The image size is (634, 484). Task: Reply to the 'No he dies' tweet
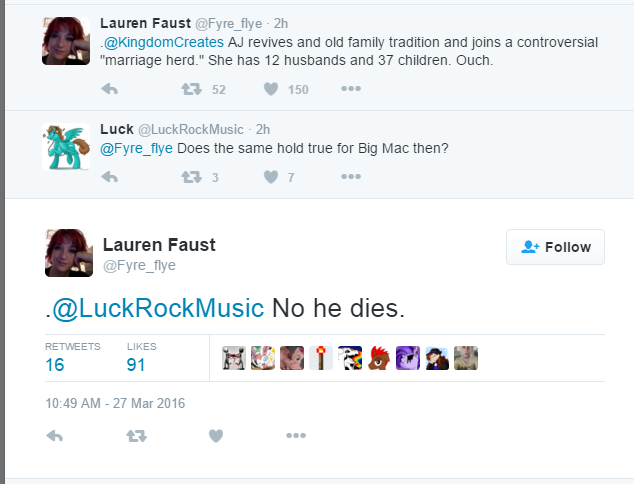tap(55, 435)
